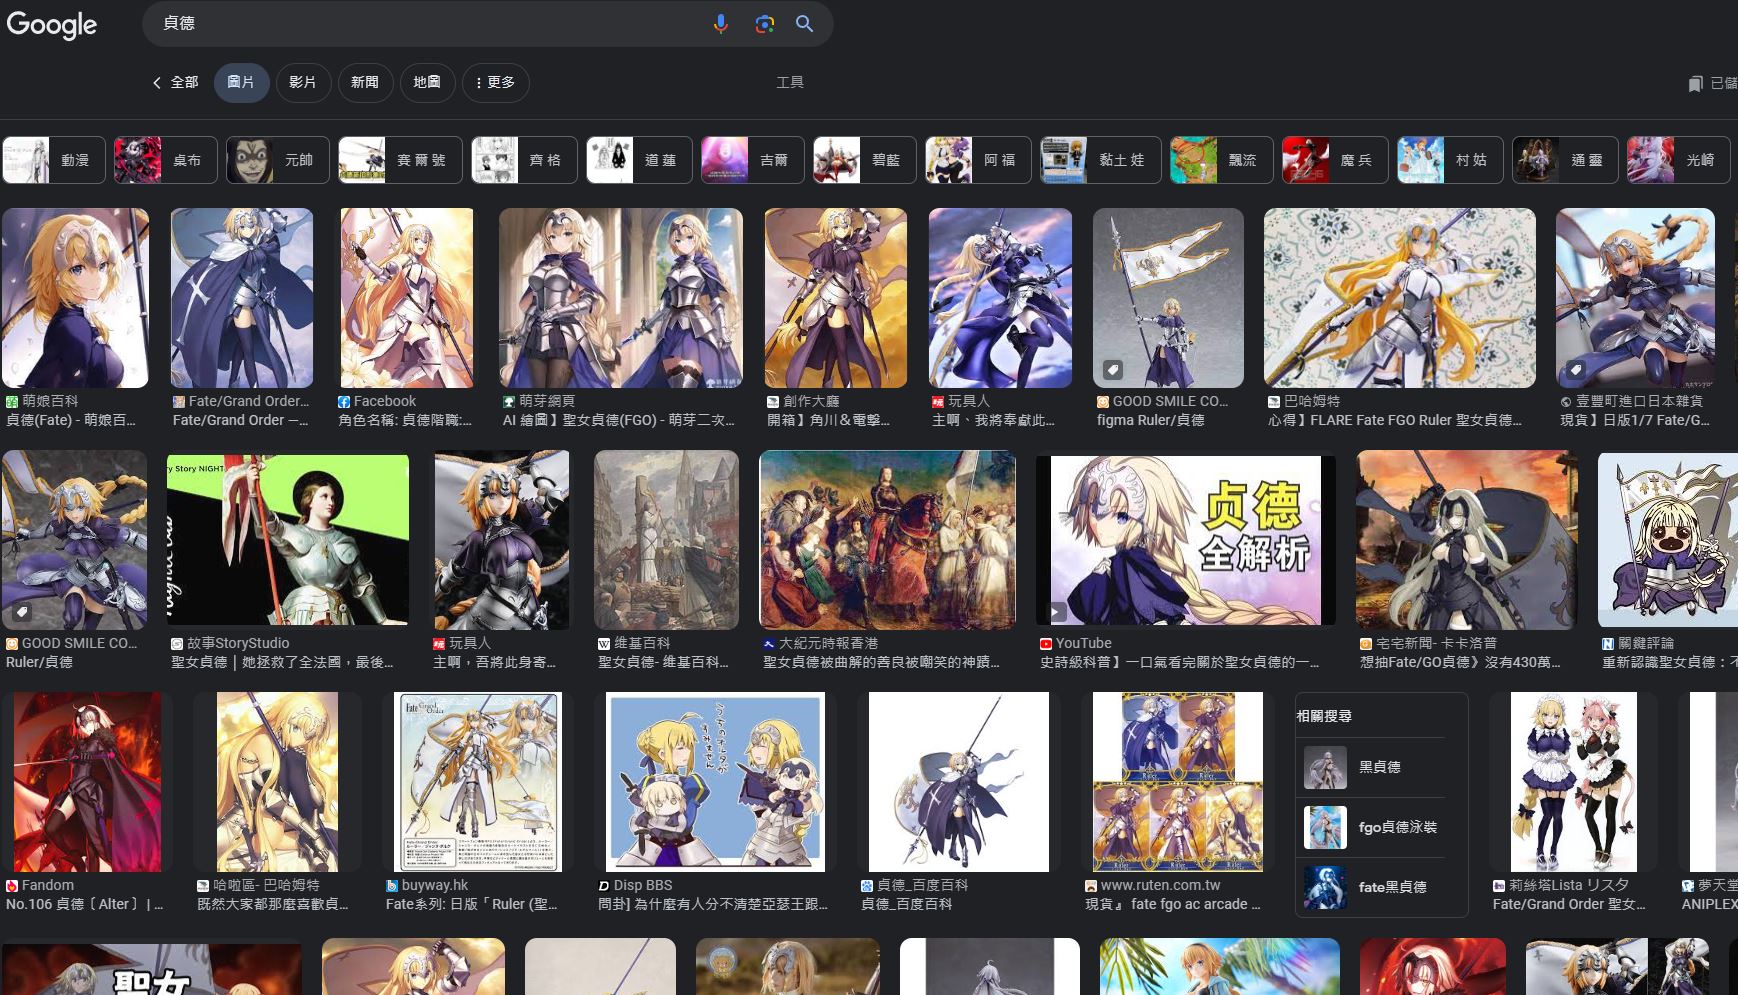Click the Google logo
The image size is (1738, 995).
[52, 24]
